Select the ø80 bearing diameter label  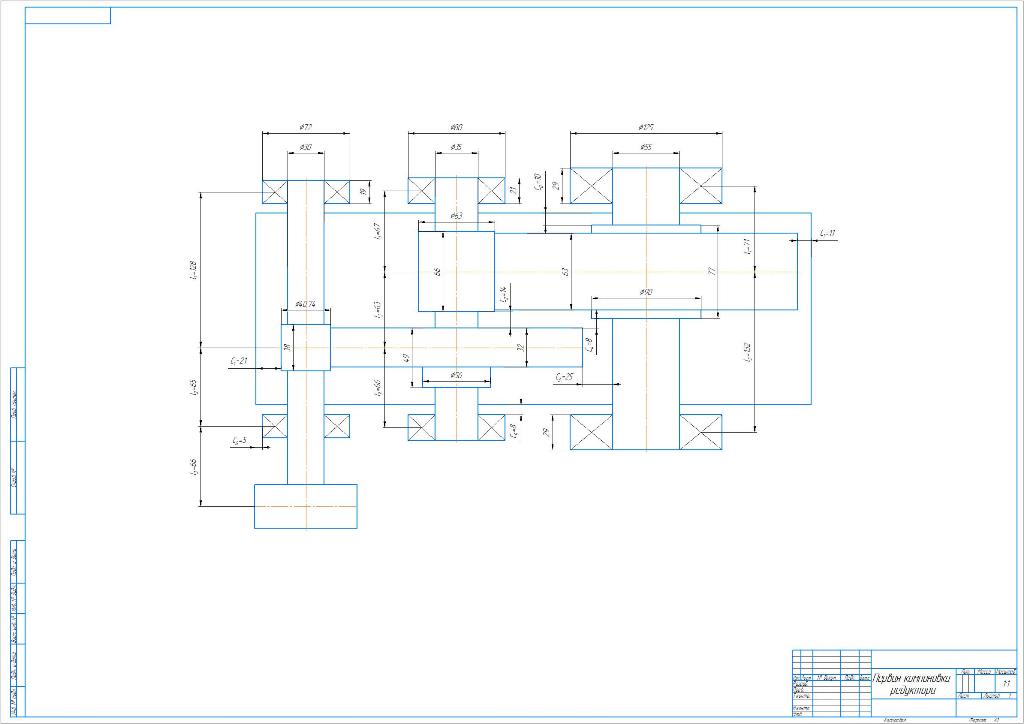(456, 127)
